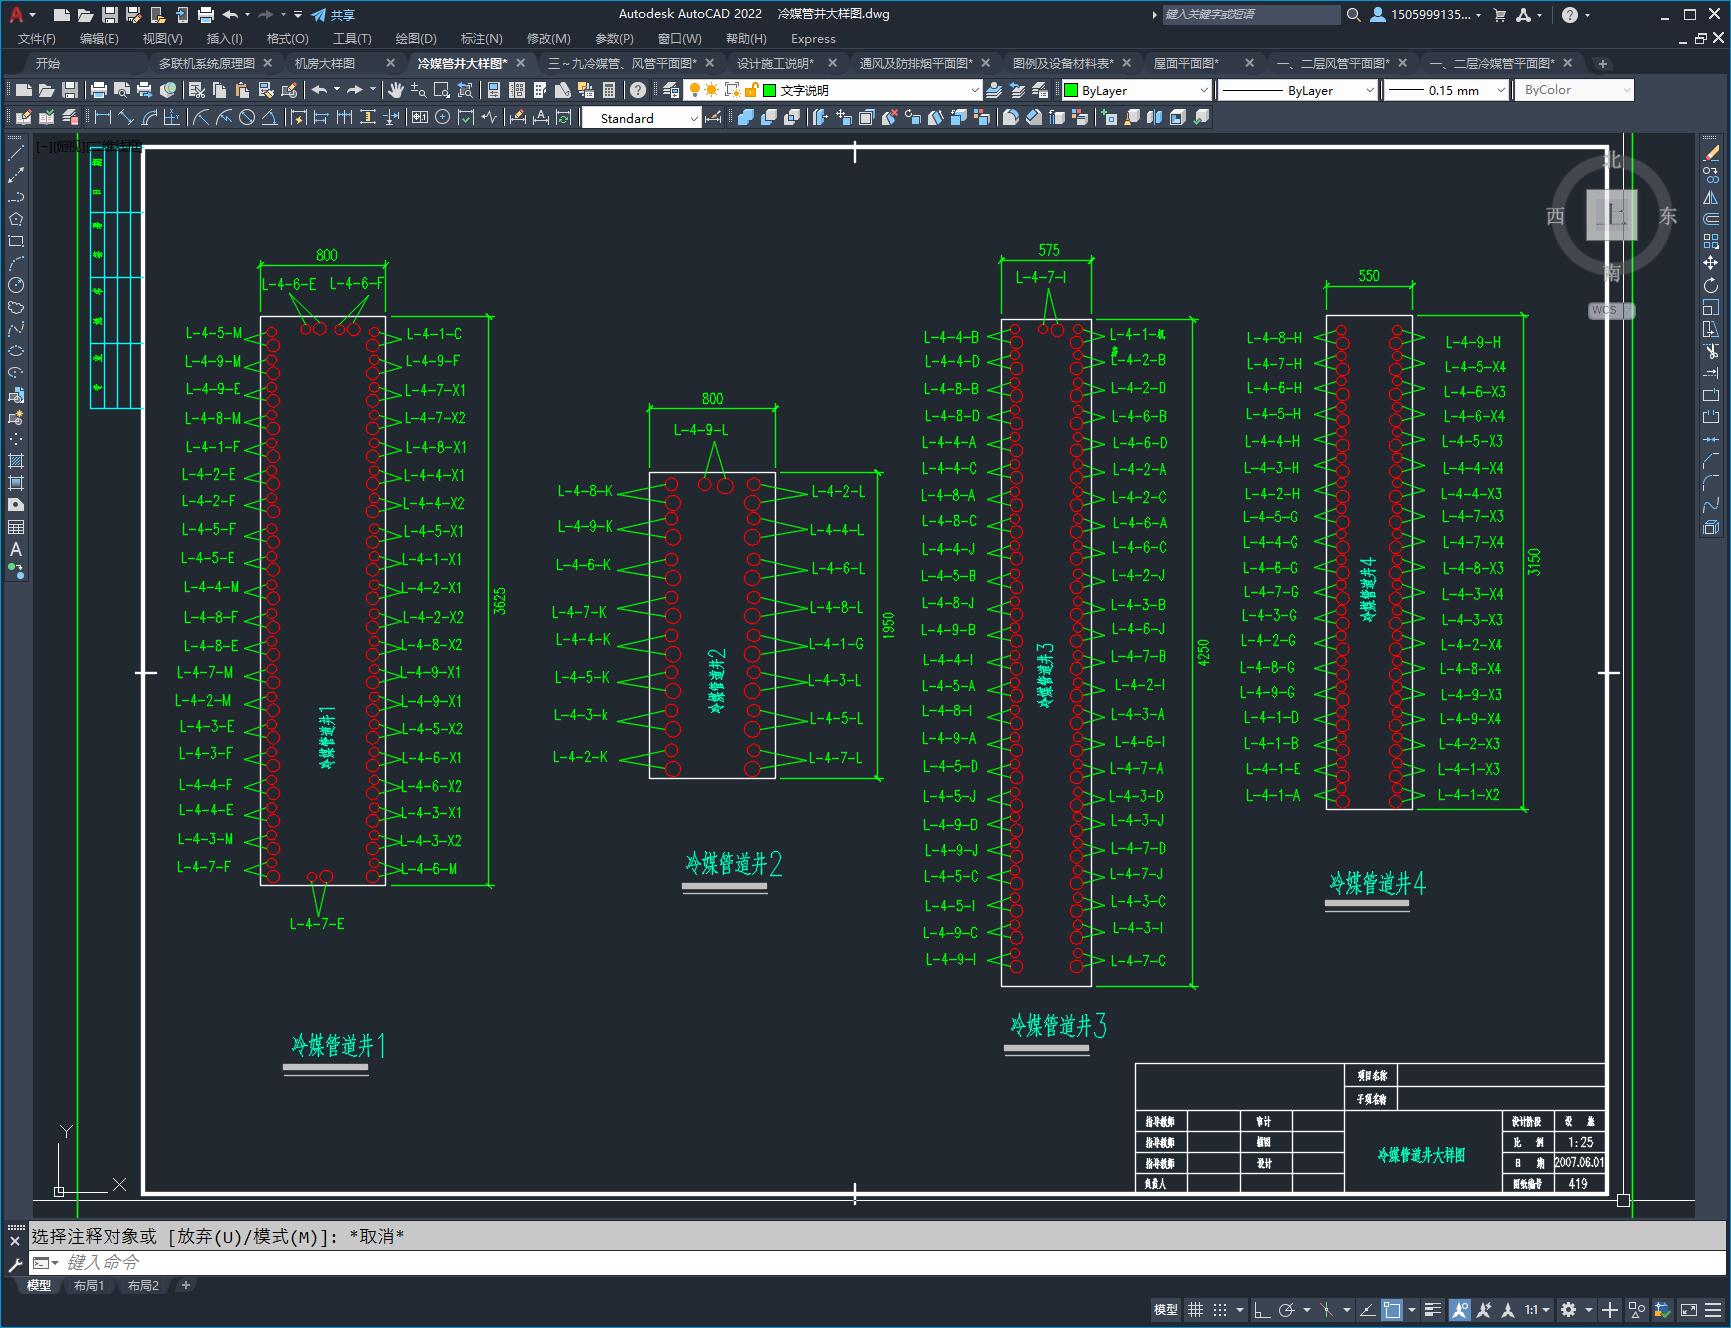Add a new drawing tab with plus
This screenshot has width=1731, height=1328.
point(1603,63)
